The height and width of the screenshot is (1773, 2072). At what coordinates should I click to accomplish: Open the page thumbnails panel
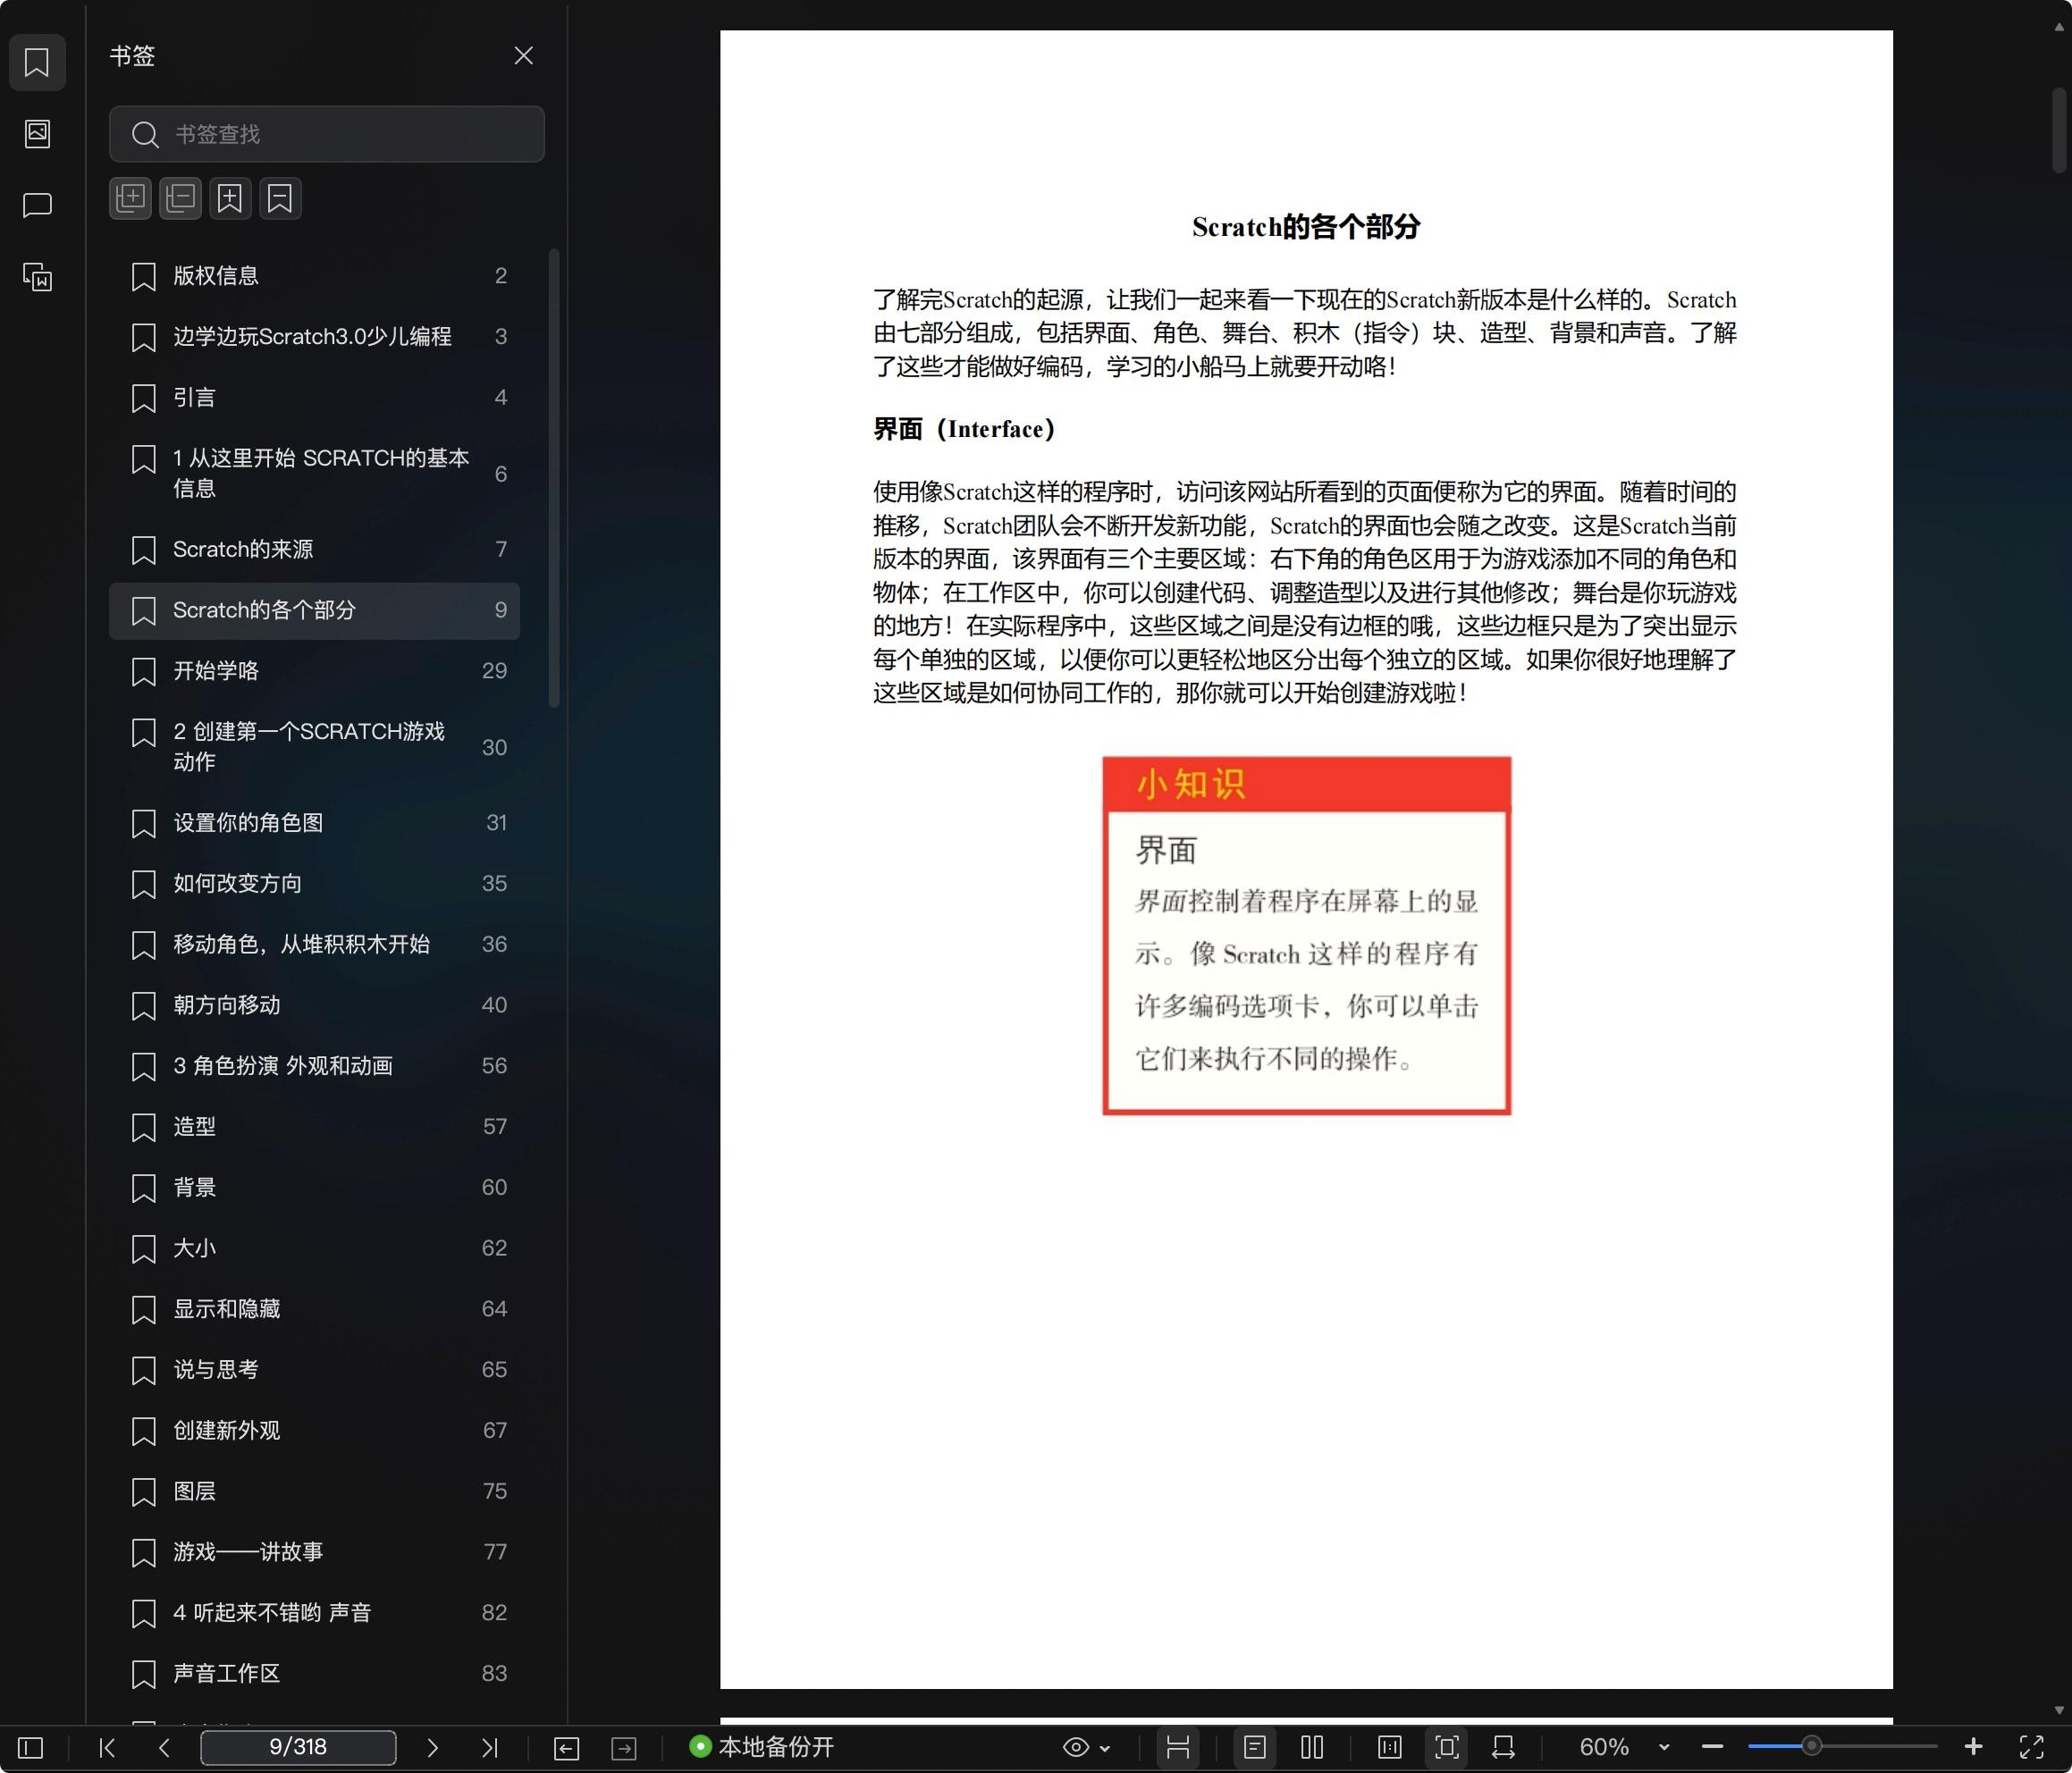point(37,133)
